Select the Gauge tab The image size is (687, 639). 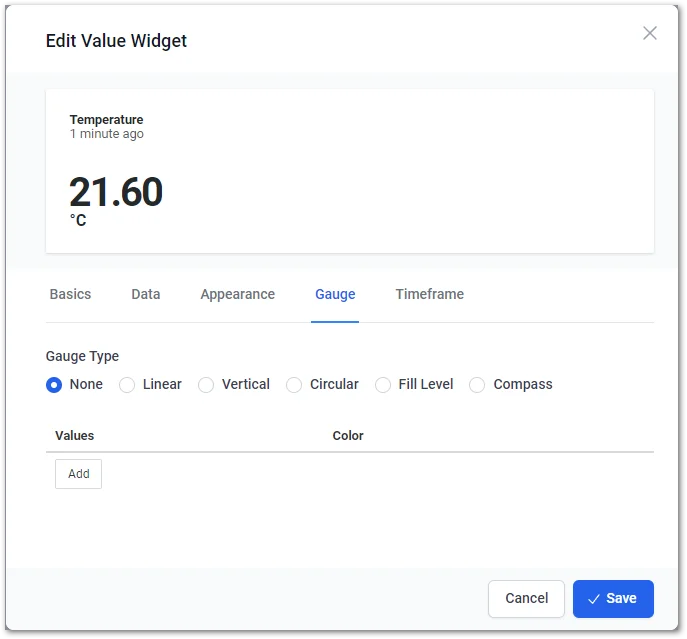pyautogui.click(x=335, y=294)
